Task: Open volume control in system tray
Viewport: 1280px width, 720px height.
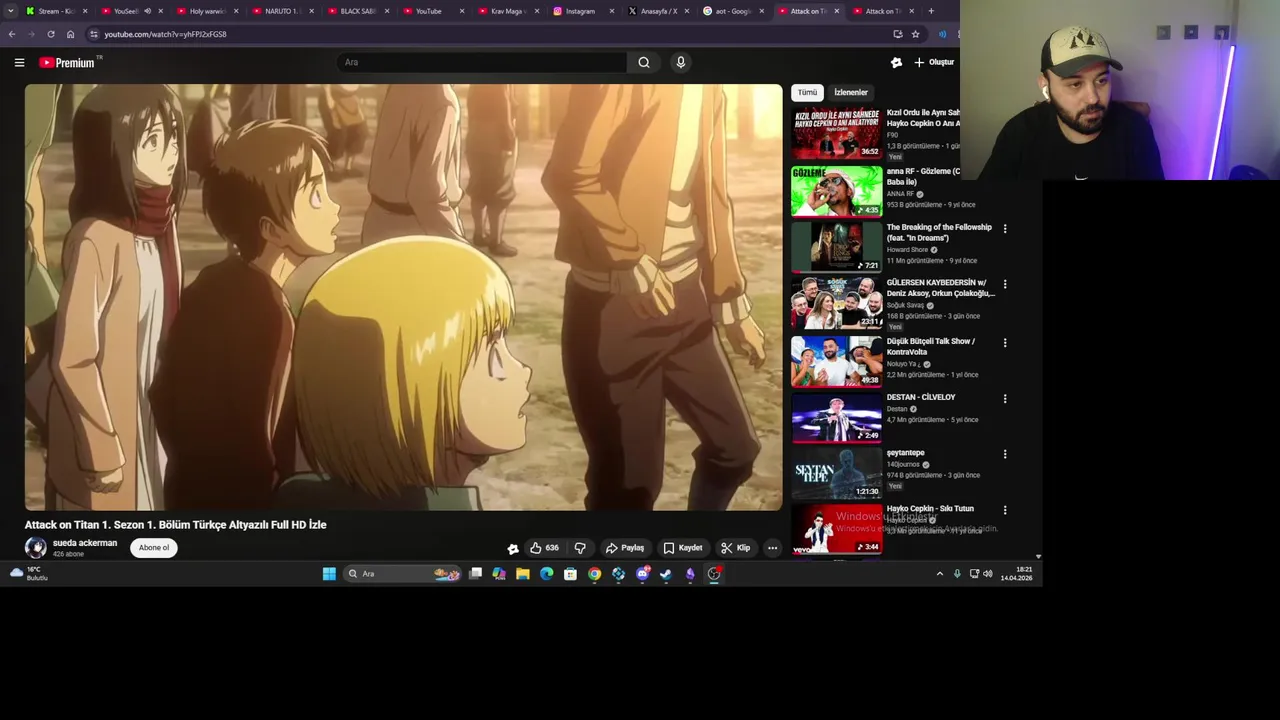Action: point(988,574)
